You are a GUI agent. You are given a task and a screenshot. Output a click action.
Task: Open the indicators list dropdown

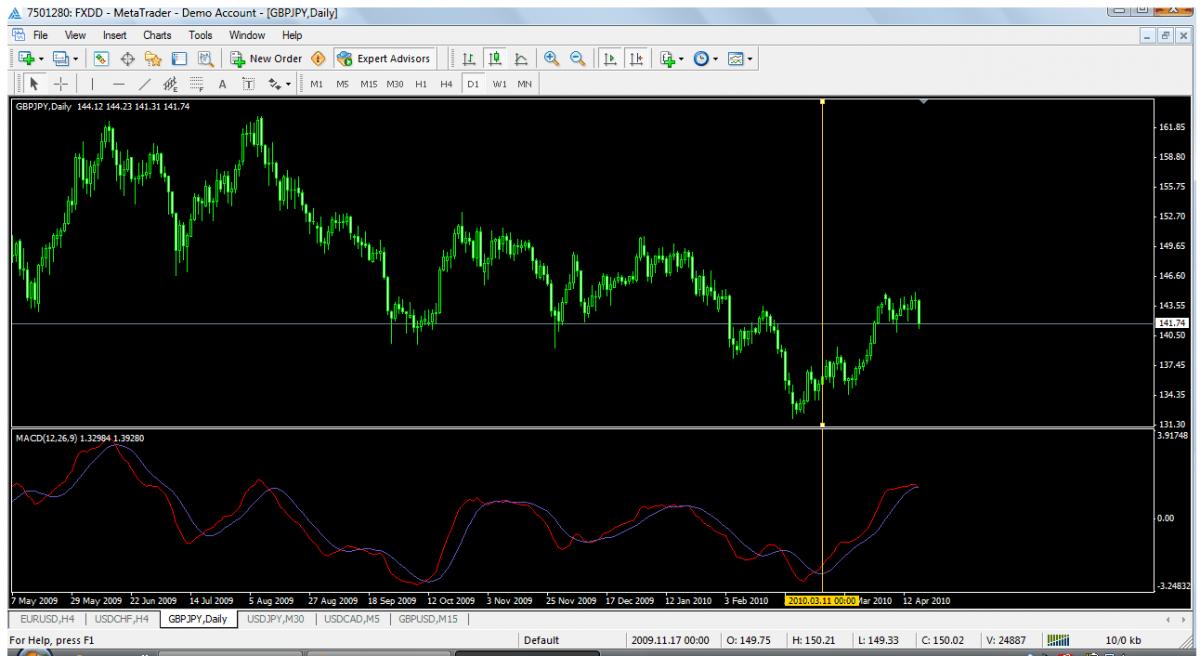point(683,58)
